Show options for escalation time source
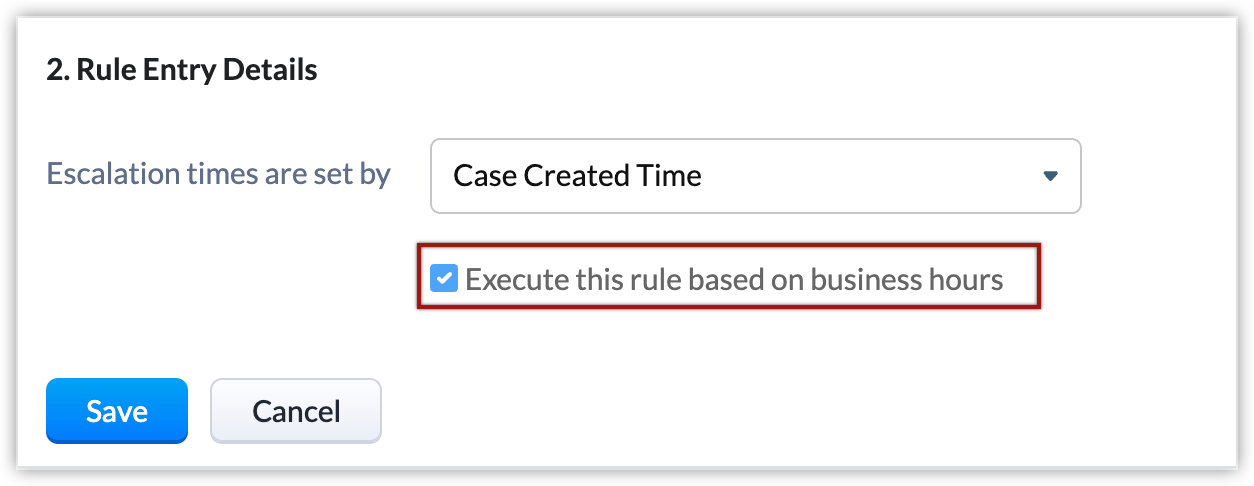Viewport: 1254px width, 486px height. click(1050, 176)
